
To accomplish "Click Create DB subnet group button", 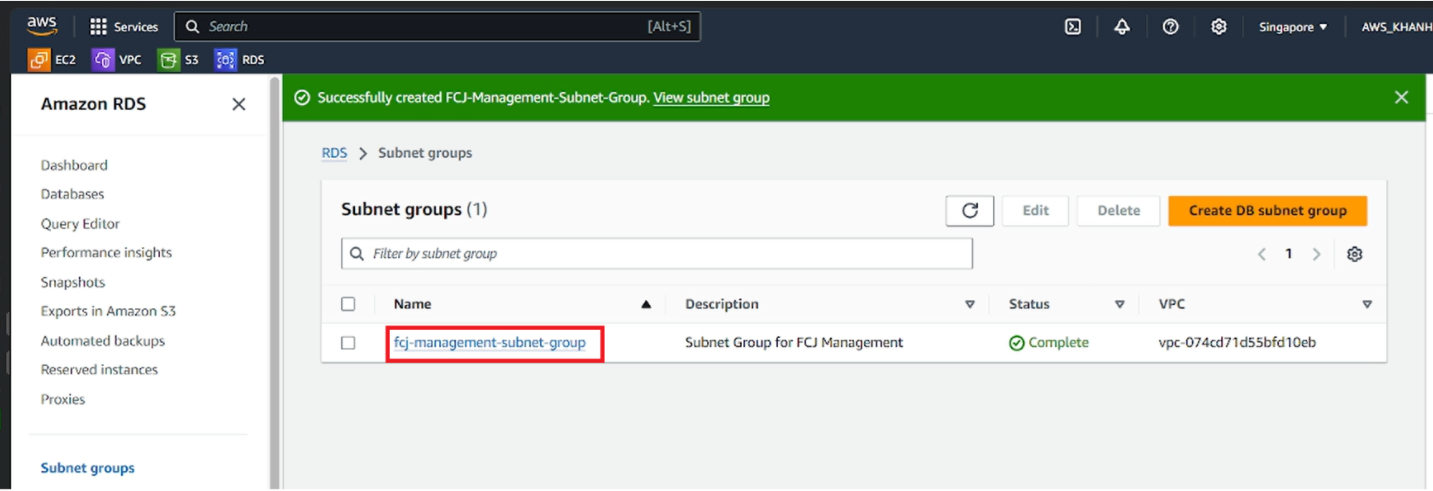I will [x=1267, y=210].
